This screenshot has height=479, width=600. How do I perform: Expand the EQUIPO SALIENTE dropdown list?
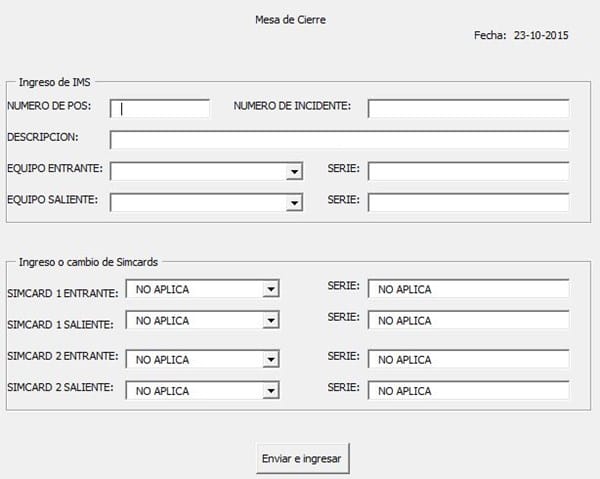tap(294, 203)
